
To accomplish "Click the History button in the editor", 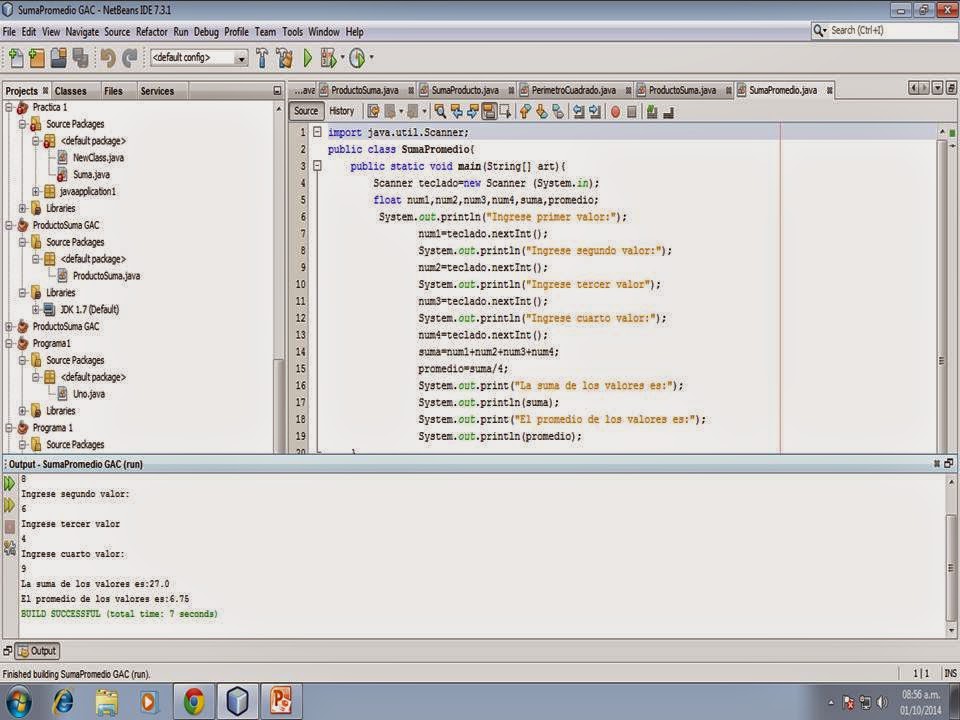I will pyautogui.click(x=343, y=111).
